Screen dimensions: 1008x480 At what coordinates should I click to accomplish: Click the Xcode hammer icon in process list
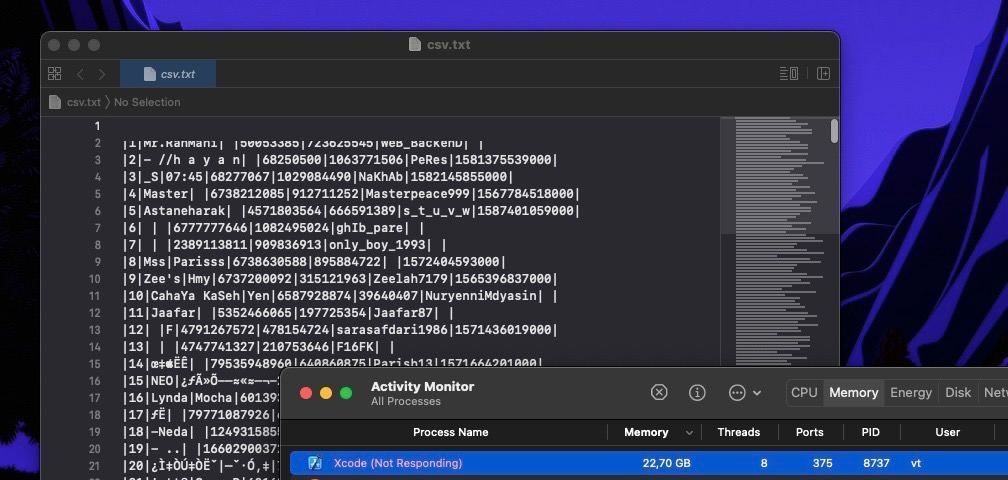click(x=315, y=463)
